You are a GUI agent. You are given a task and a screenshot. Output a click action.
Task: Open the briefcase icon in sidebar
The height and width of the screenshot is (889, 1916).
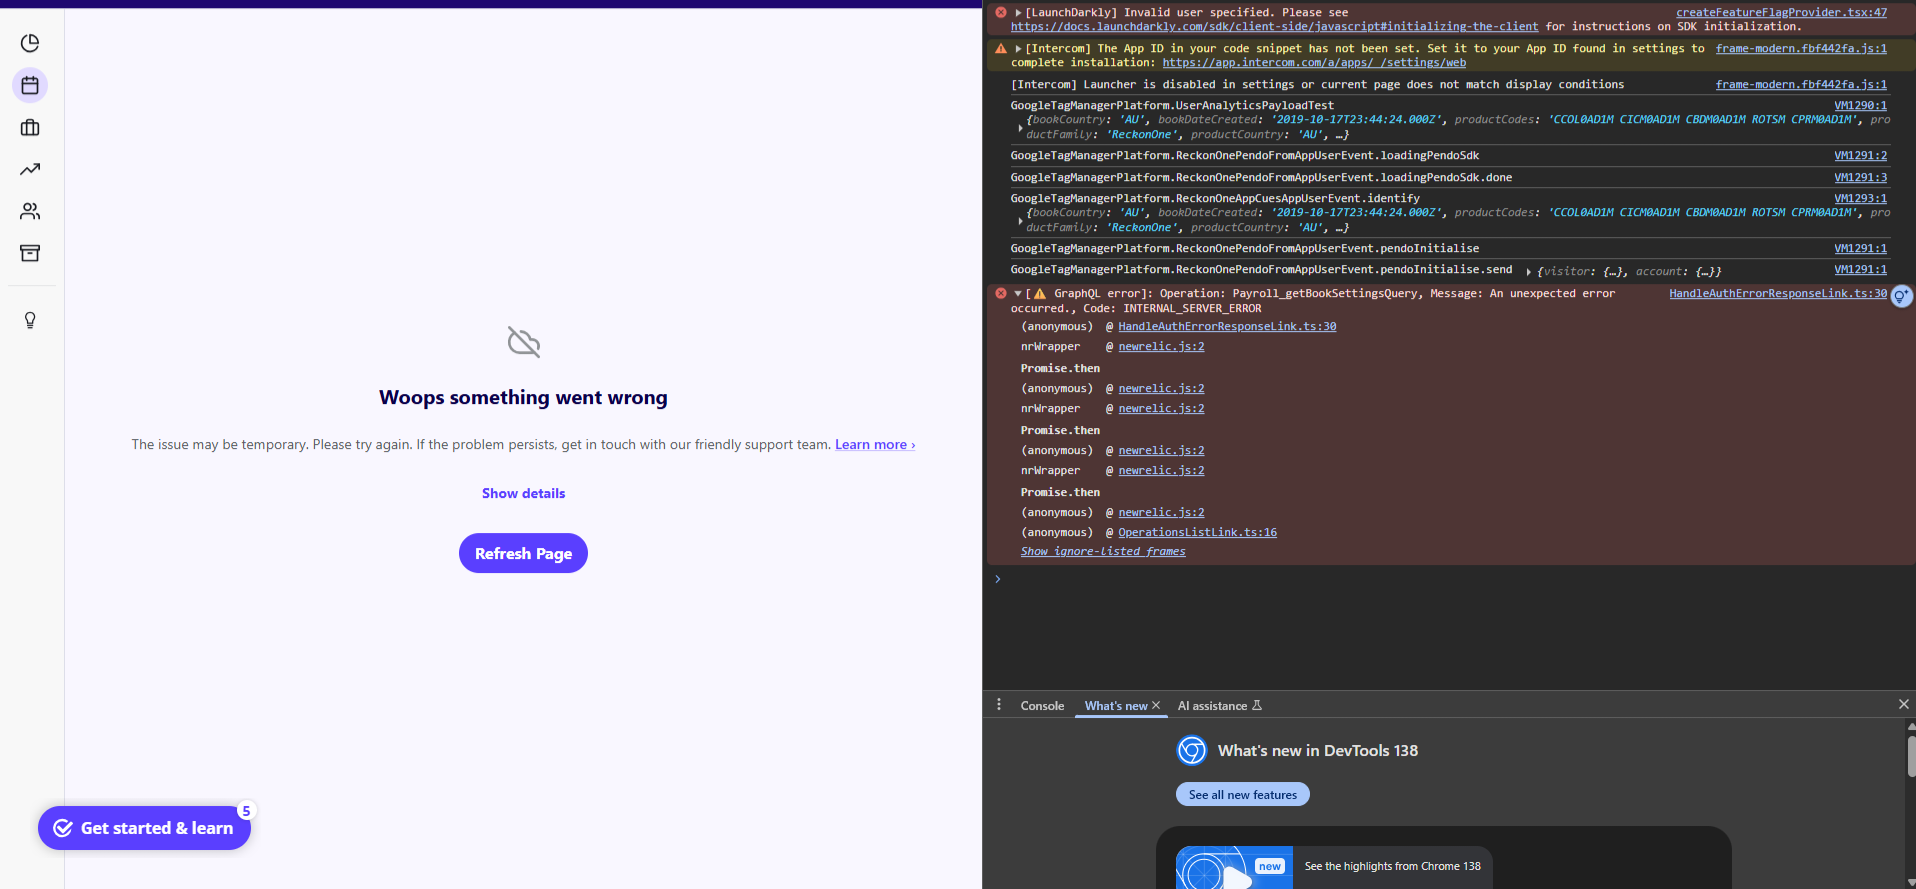click(x=30, y=127)
